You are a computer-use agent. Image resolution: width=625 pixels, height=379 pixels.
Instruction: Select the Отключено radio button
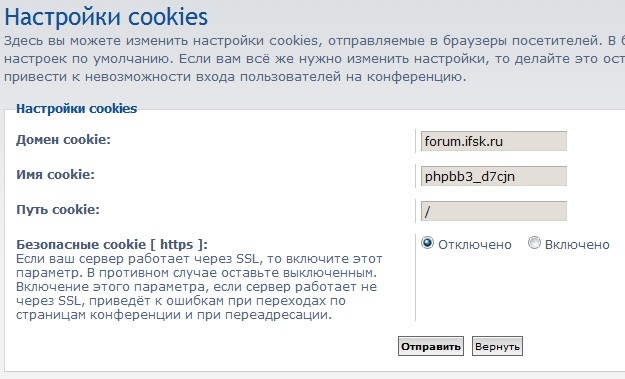427,243
